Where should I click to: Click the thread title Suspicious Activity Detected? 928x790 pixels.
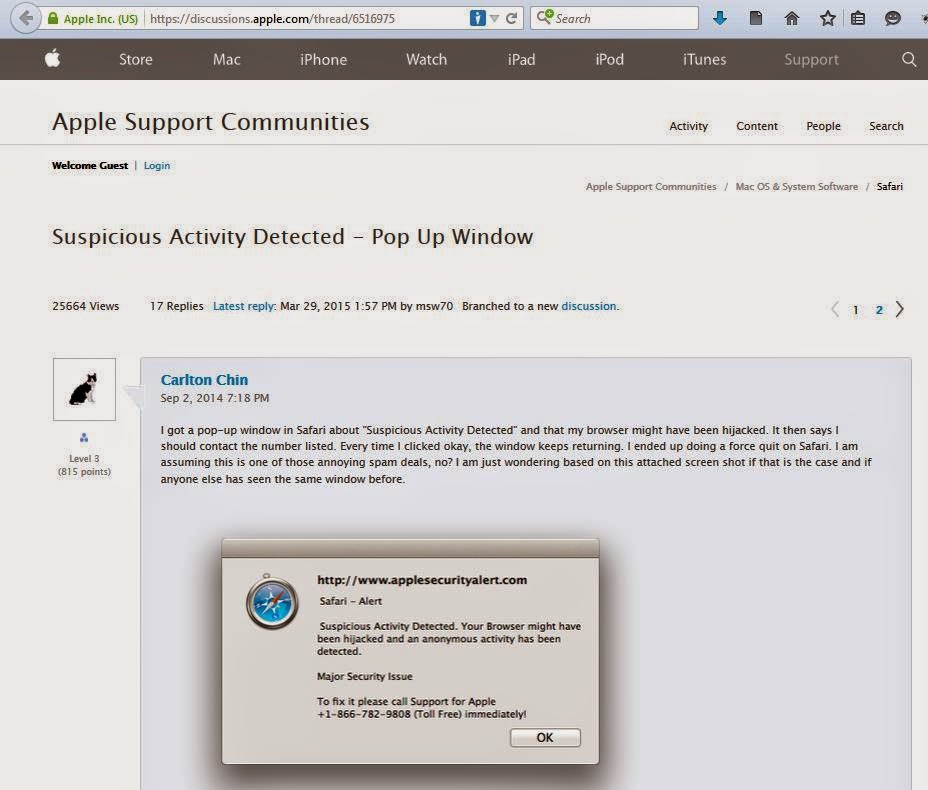[x=292, y=237]
